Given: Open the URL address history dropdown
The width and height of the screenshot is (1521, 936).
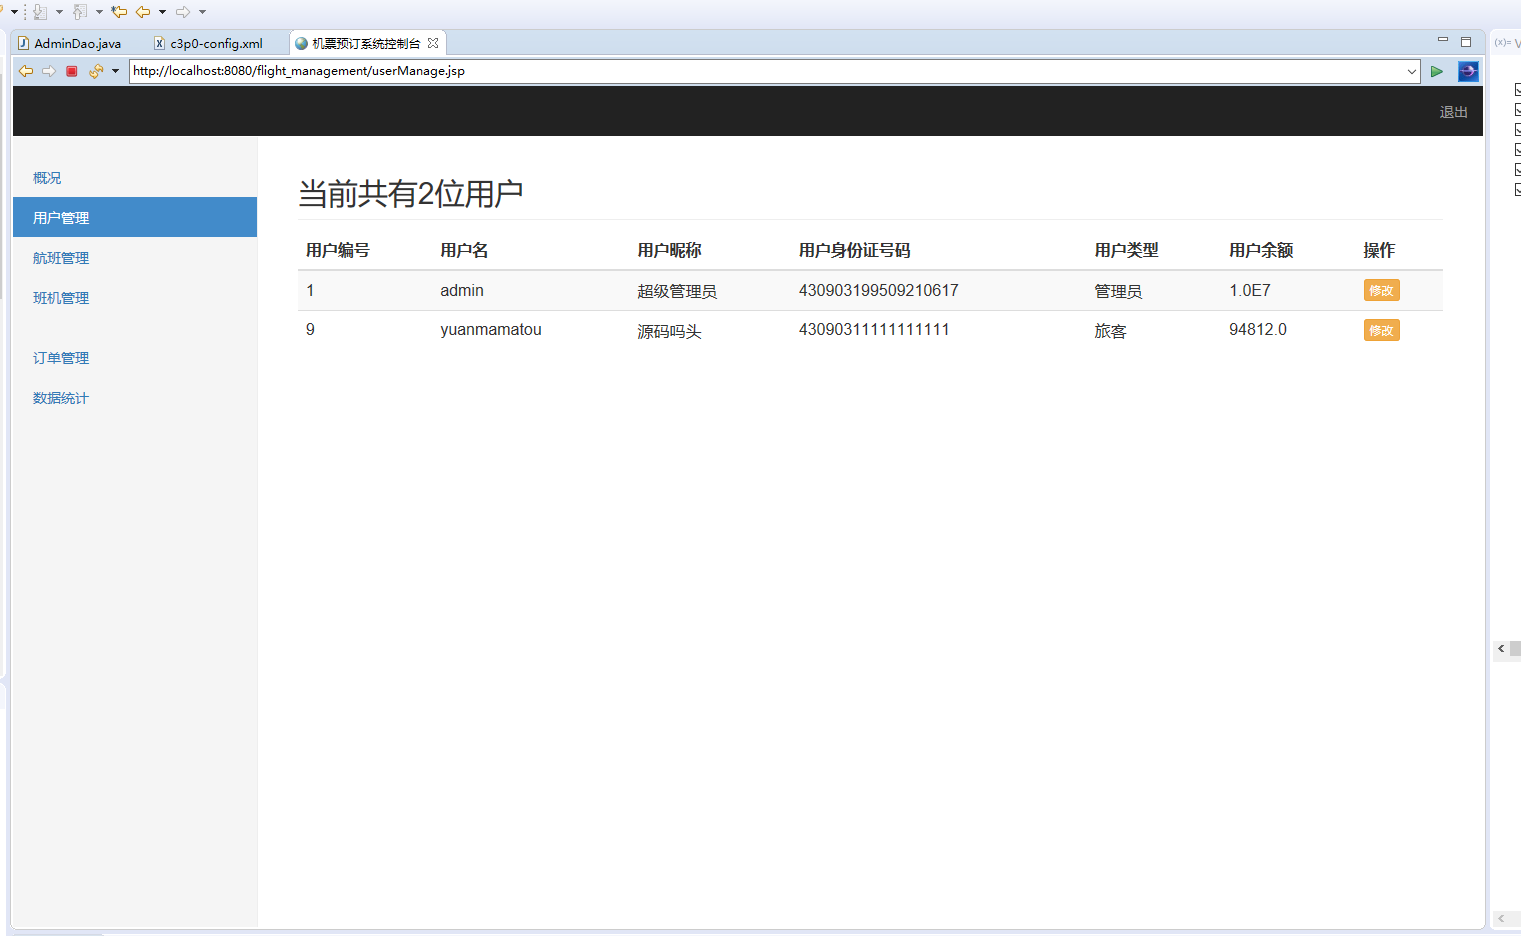Looking at the screenshot, I should pos(1412,71).
